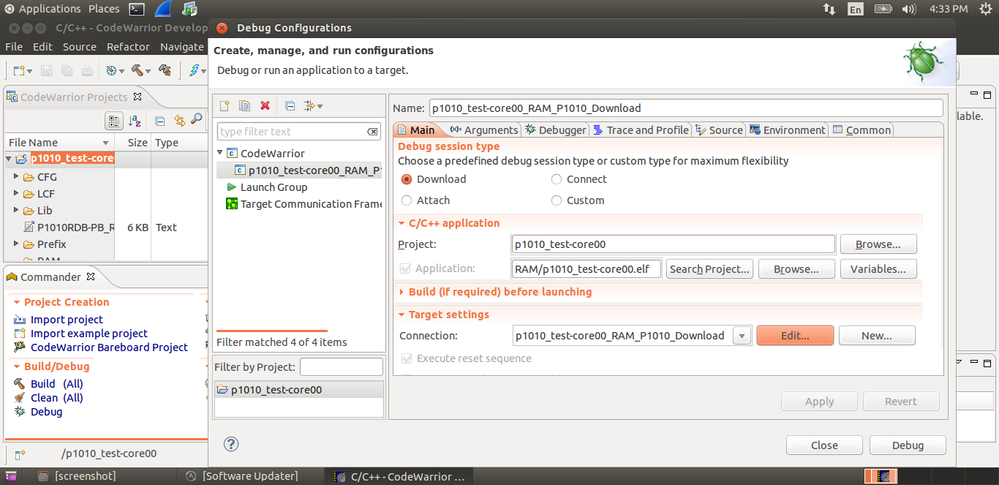Select the Custom debug session radio
The image size is (999, 485).
(557, 200)
